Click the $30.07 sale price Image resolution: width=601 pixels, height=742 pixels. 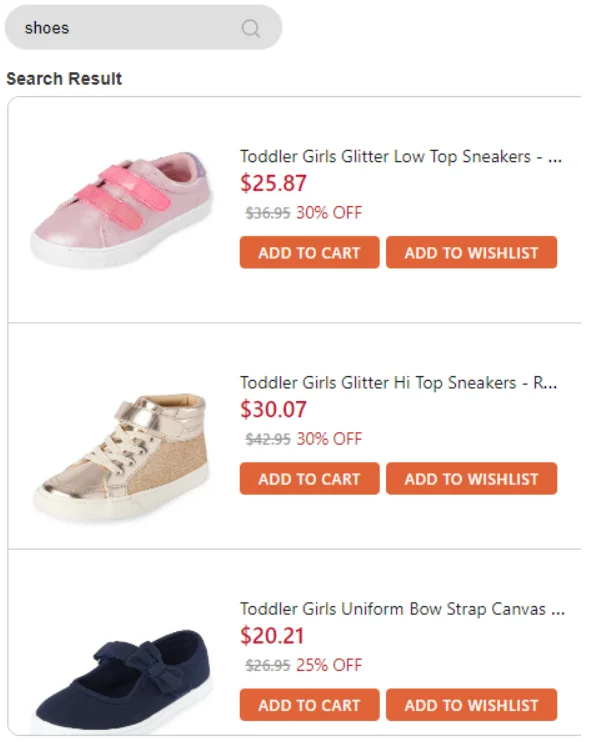(274, 409)
